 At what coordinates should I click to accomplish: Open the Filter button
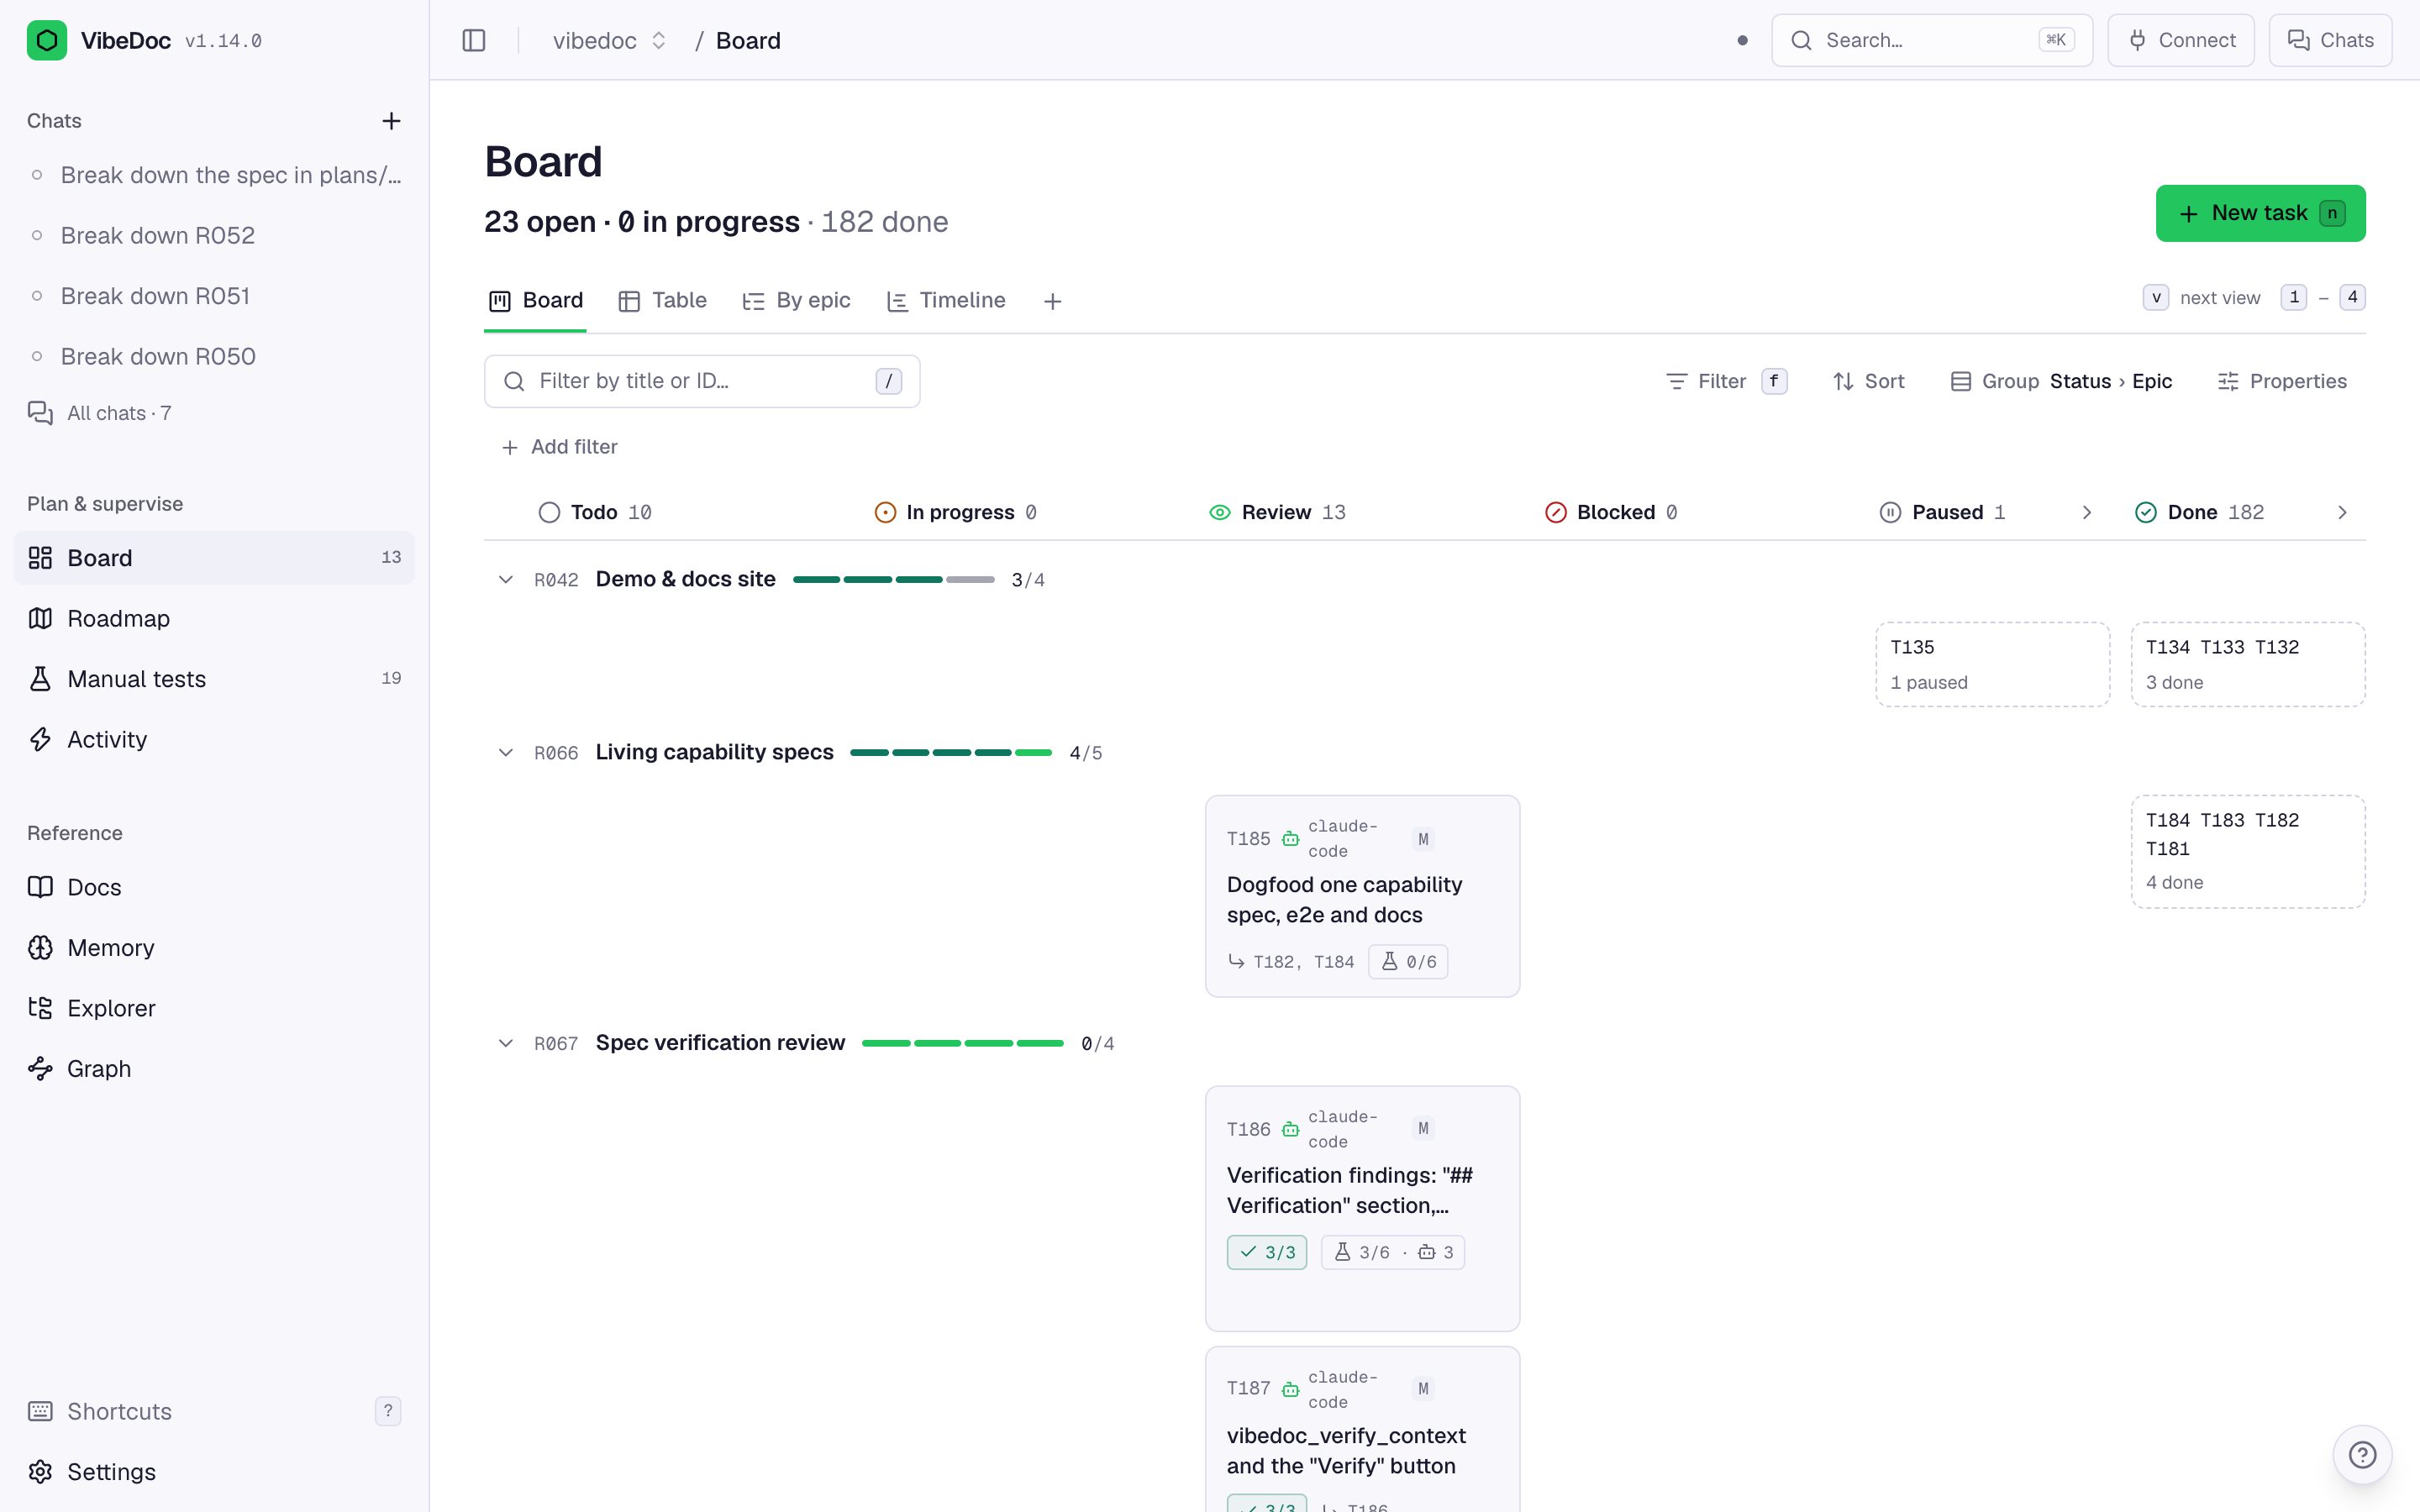point(1726,381)
